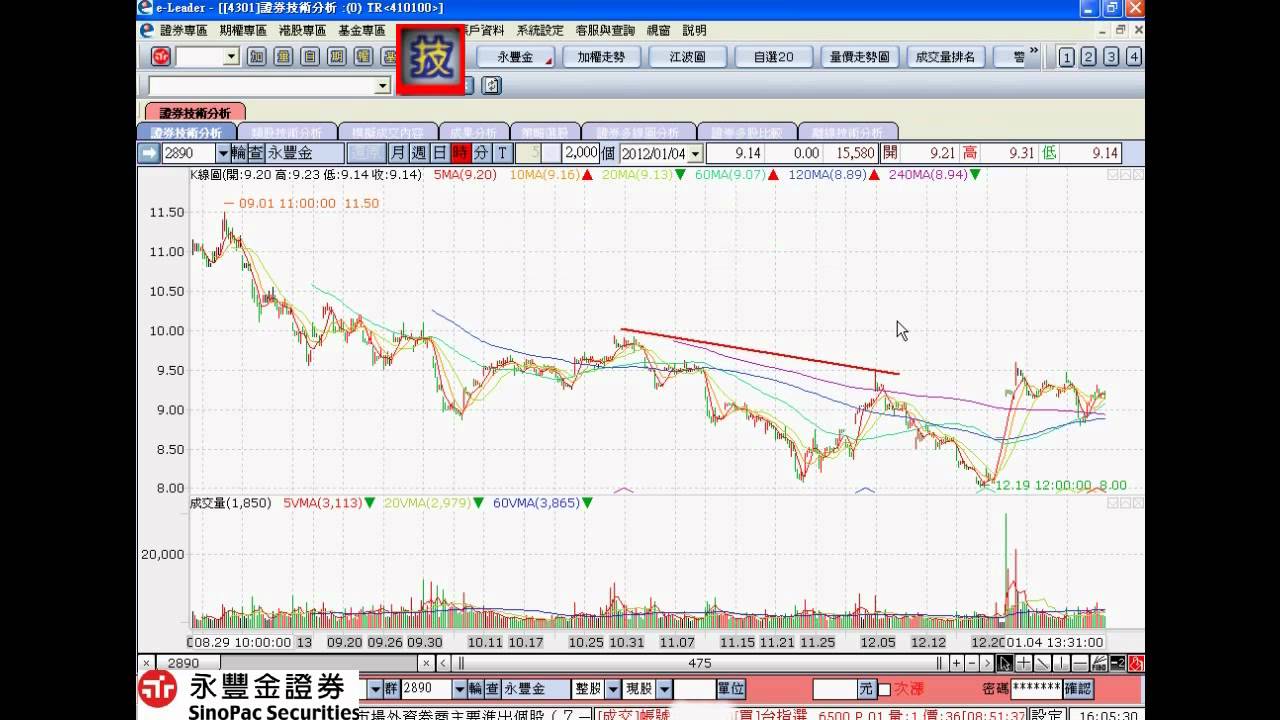Switch chart period to 分 (minute)

click(481, 153)
